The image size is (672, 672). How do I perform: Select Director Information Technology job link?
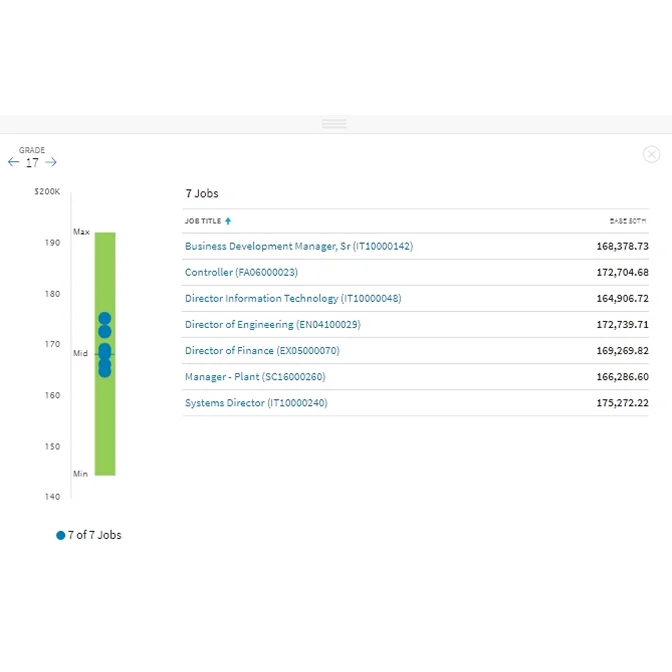tap(292, 298)
